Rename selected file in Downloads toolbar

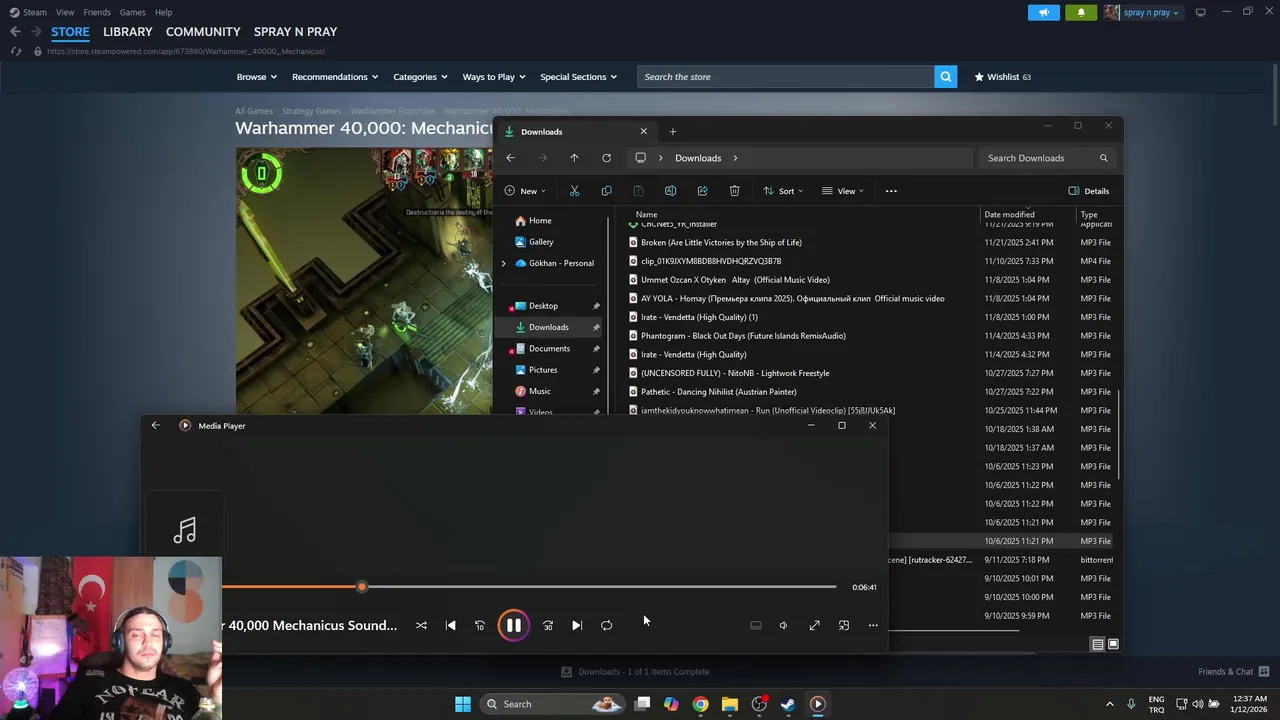(670, 191)
